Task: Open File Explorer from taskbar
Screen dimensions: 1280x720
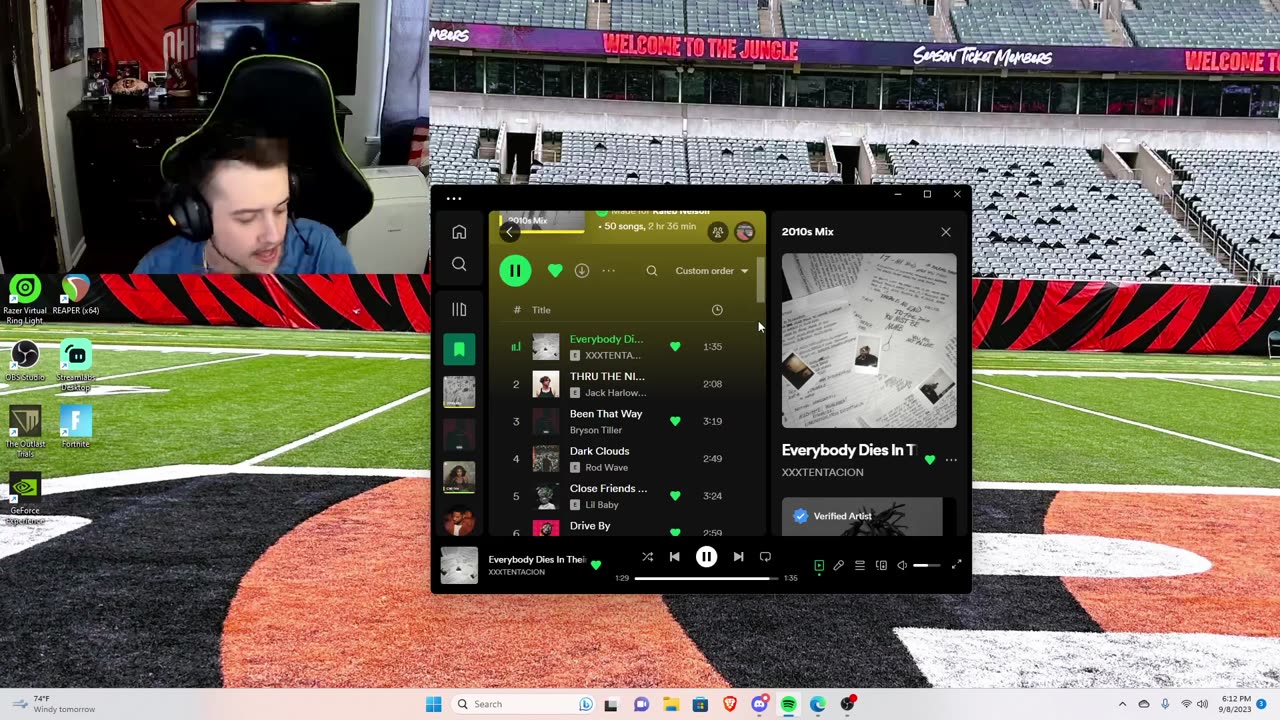Action: tap(670, 704)
